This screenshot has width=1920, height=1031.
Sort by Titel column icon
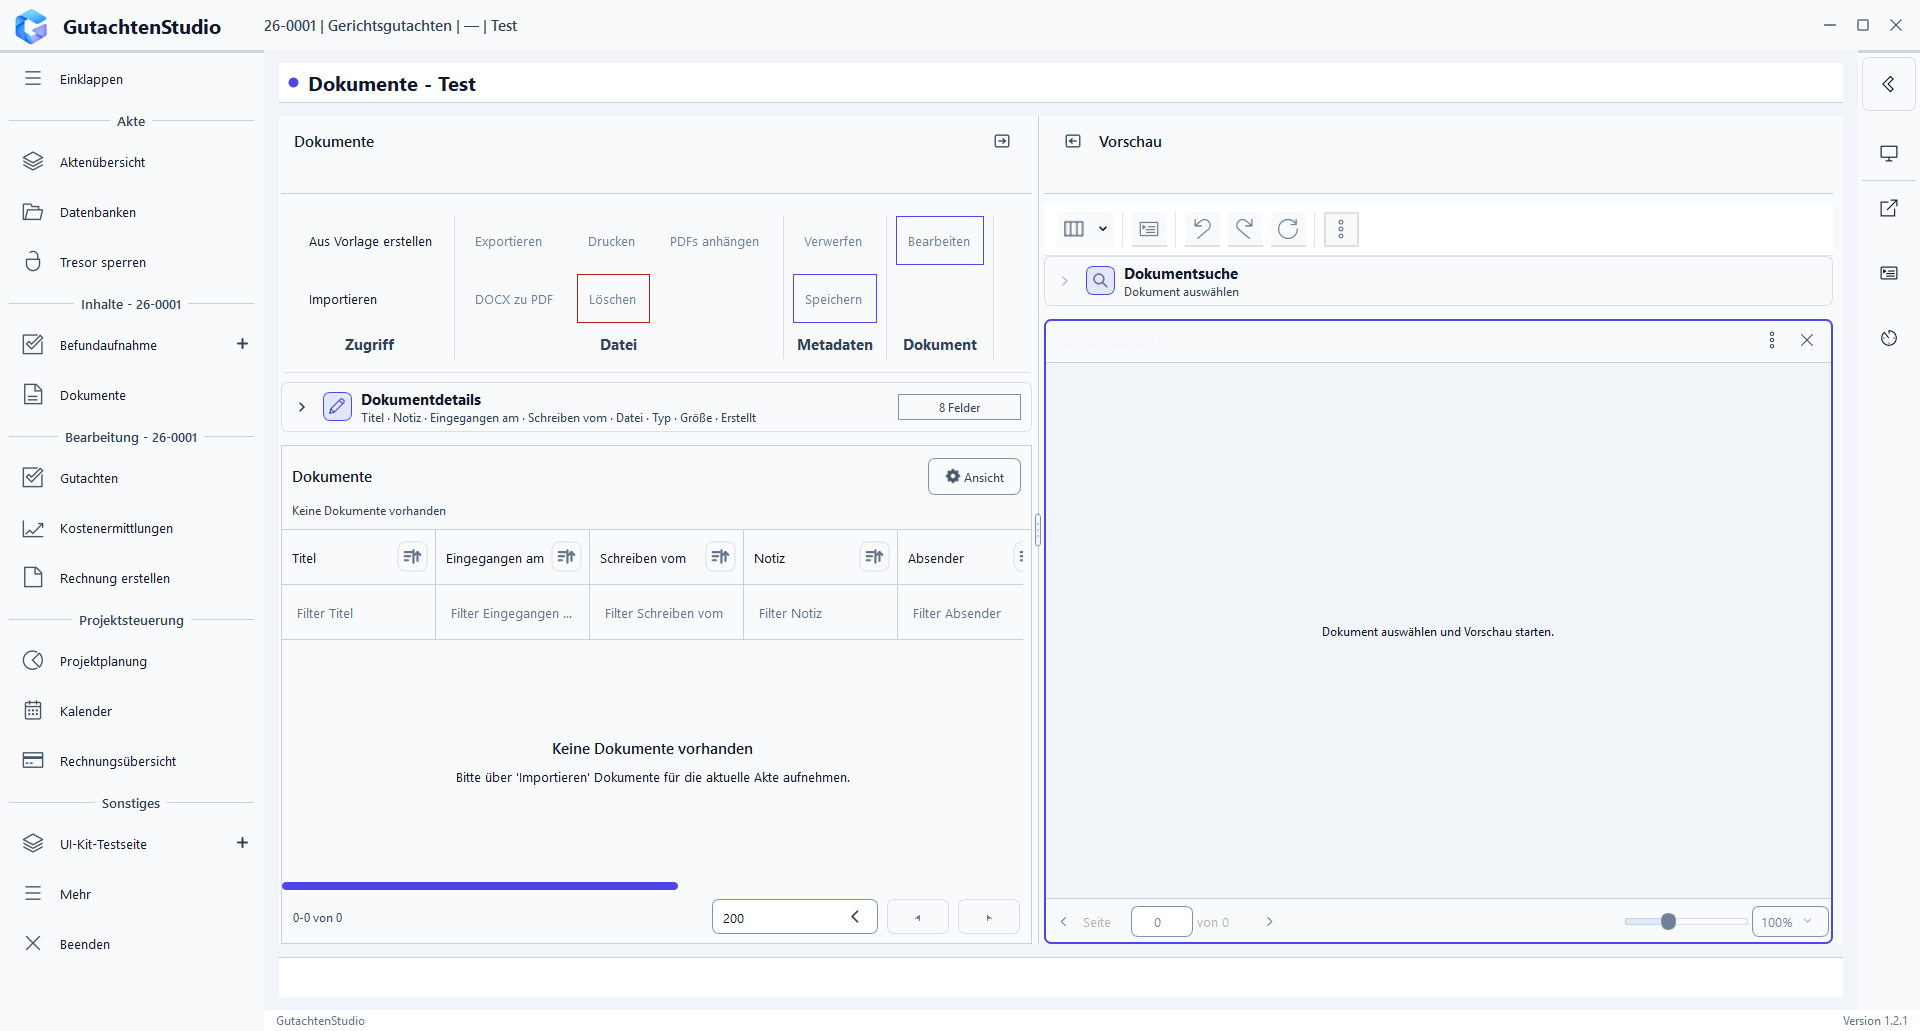(x=412, y=557)
